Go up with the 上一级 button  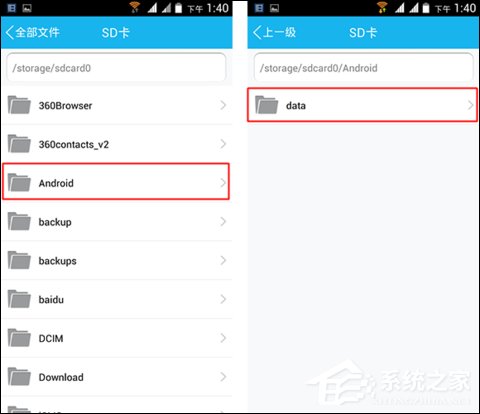(274, 33)
